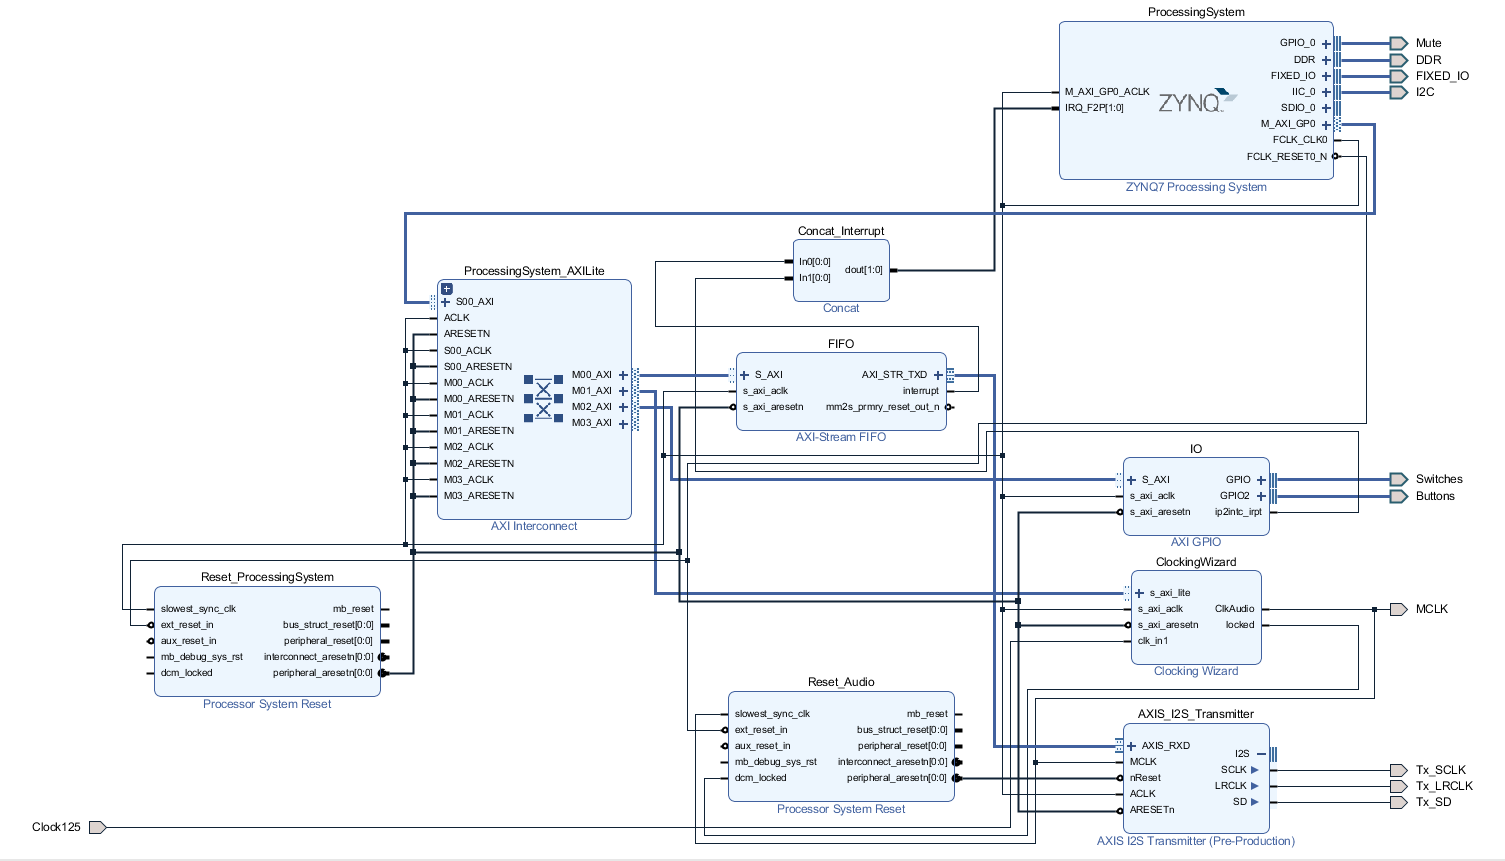Select locked pin on ClockingWizard
The height and width of the screenshot is (861, 1505).
[1240, 625]
